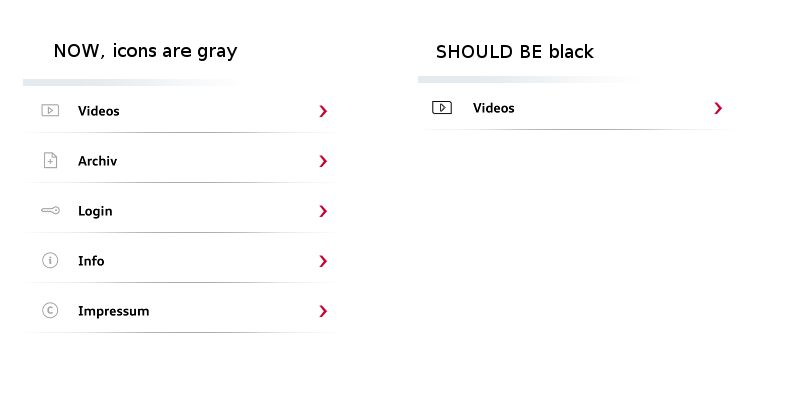Screen dimensions: 800x400
Task: Select the Login menu label
Action: pyautogui.click(x=95, y=211)
